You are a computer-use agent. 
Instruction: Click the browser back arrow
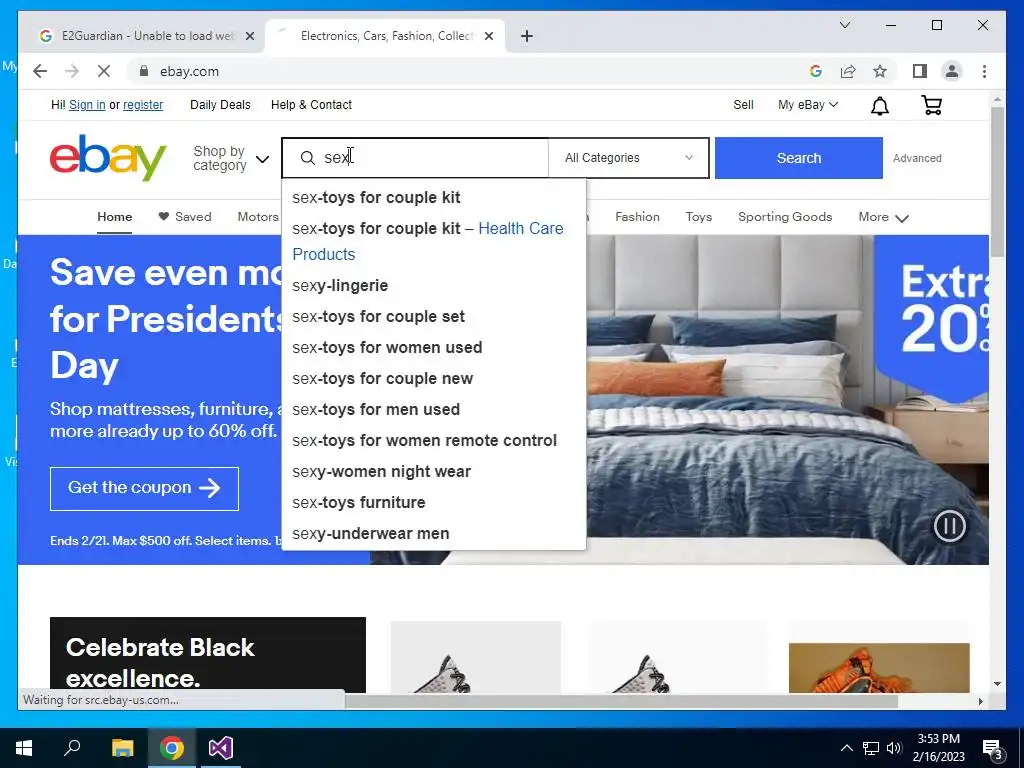(x=40, y=71)
